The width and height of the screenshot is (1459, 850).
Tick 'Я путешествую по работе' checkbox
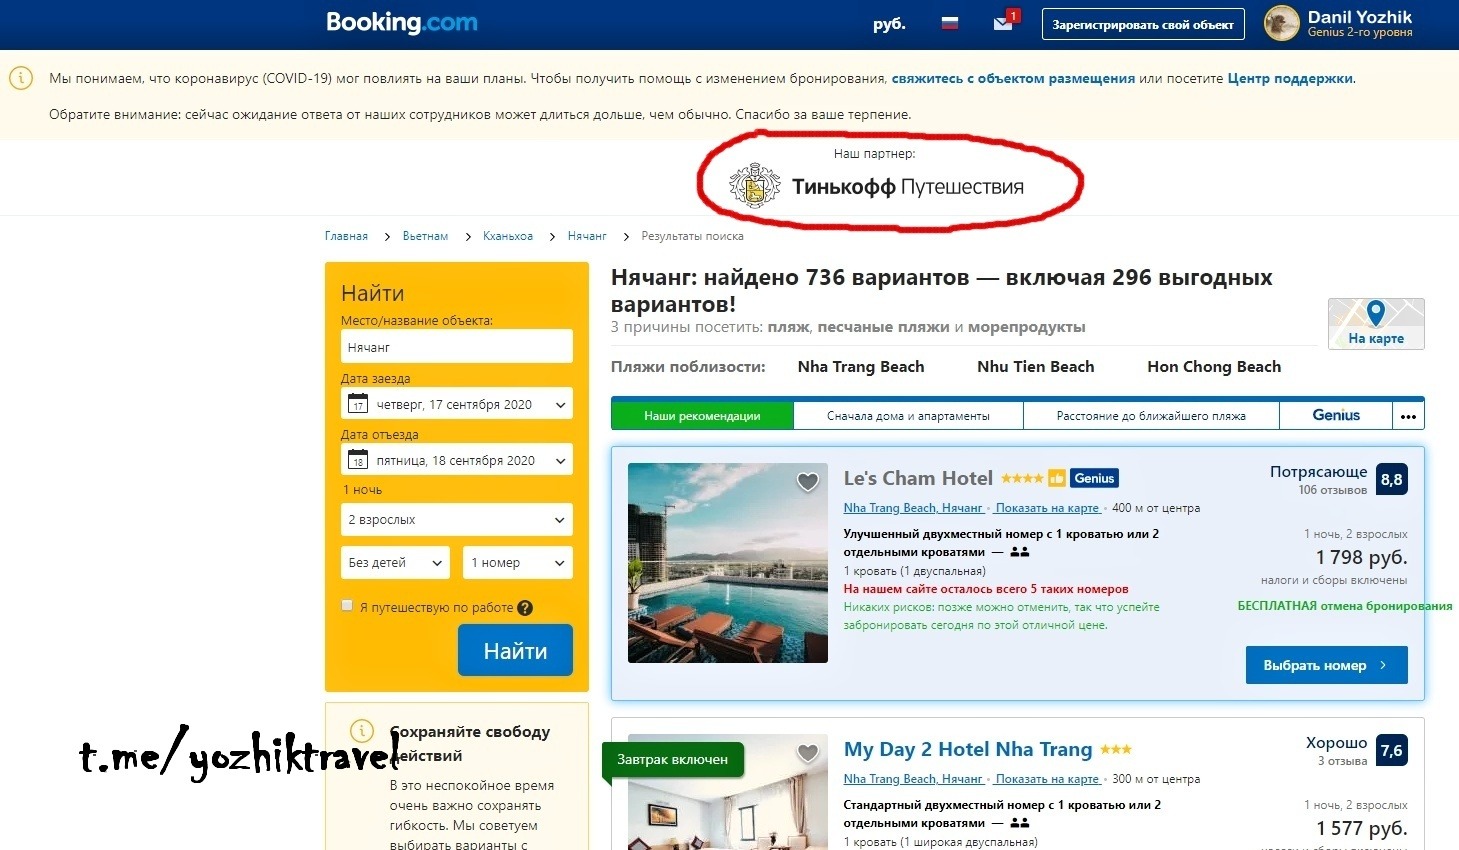(x=347, y=605)
